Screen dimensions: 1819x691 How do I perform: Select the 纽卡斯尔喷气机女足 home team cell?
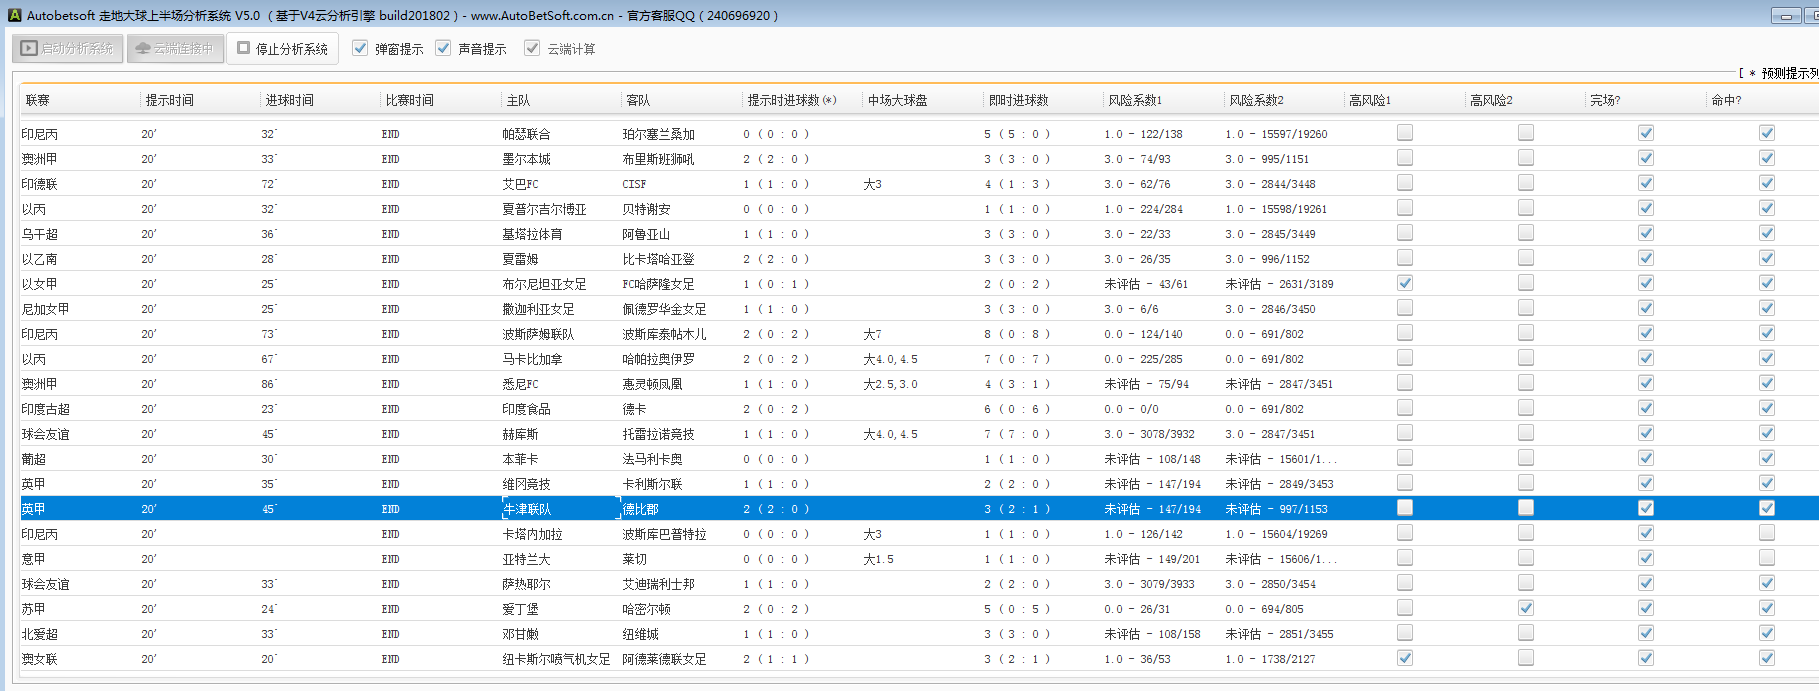pos(556,659)
